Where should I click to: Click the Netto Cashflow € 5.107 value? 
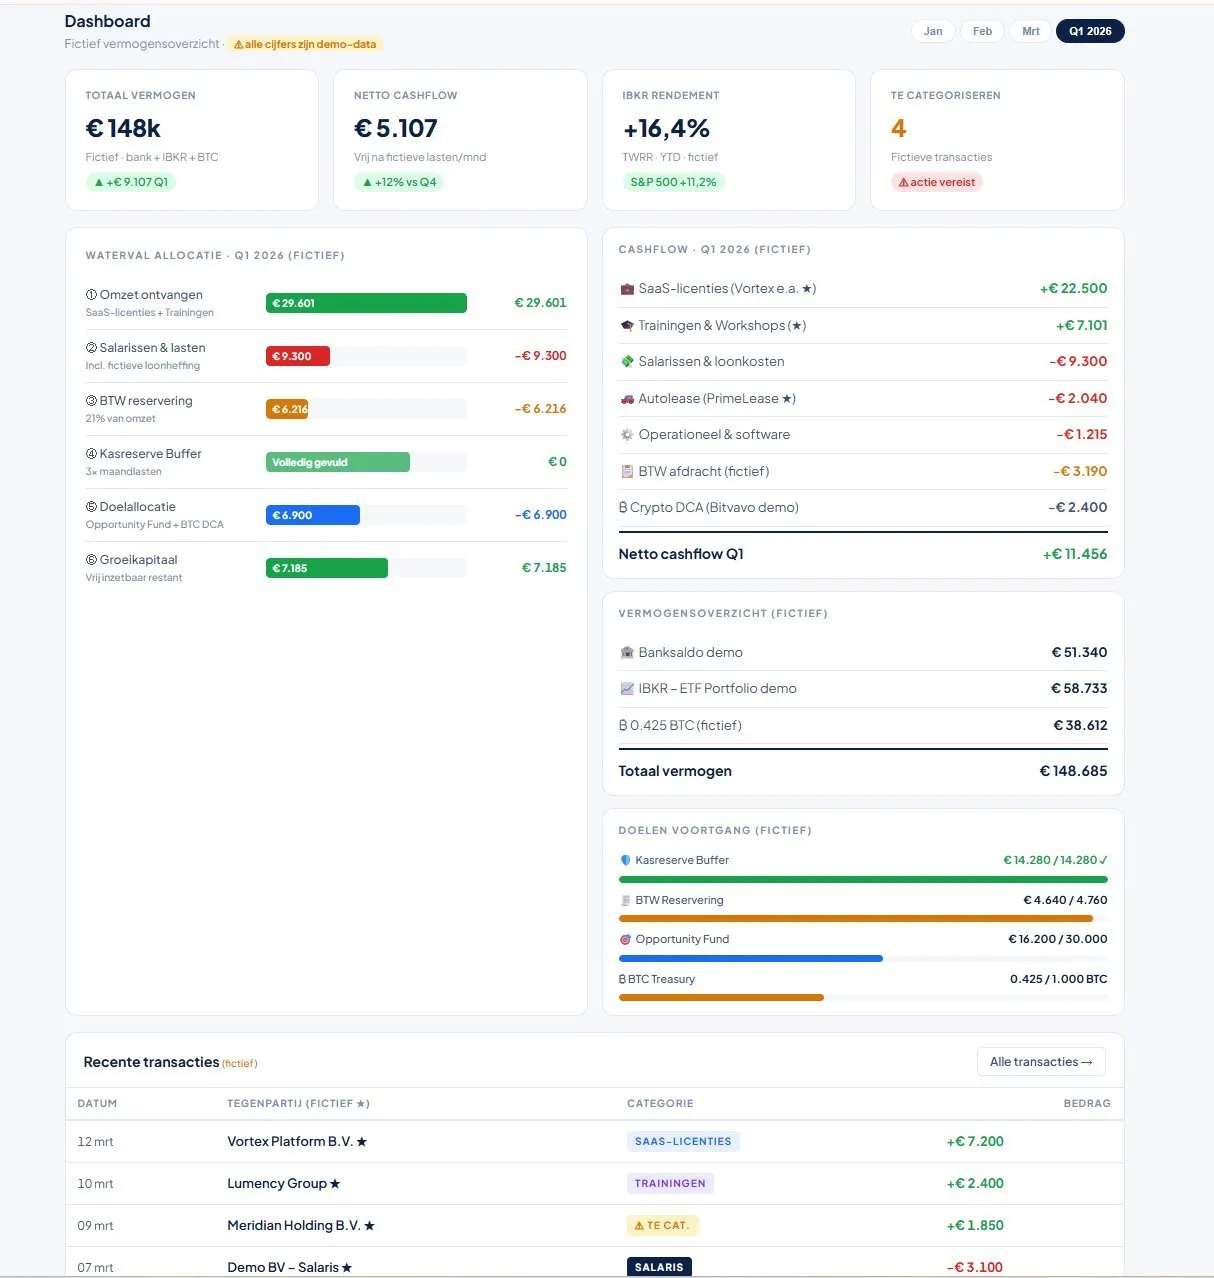pyautogui.click(x=396, y=128)
